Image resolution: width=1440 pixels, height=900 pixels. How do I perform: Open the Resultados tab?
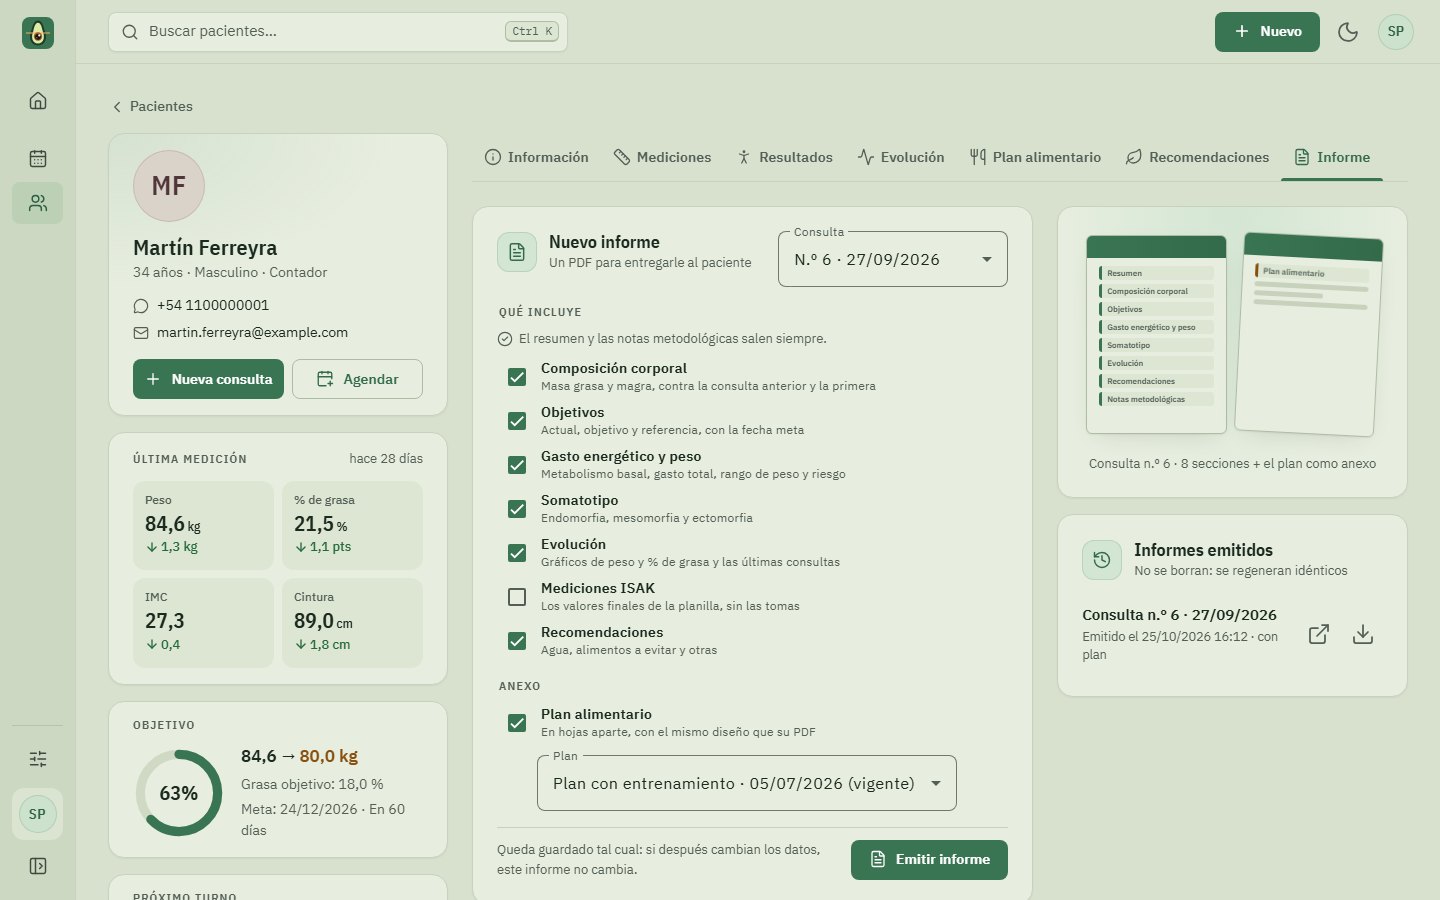click(785, 157)
